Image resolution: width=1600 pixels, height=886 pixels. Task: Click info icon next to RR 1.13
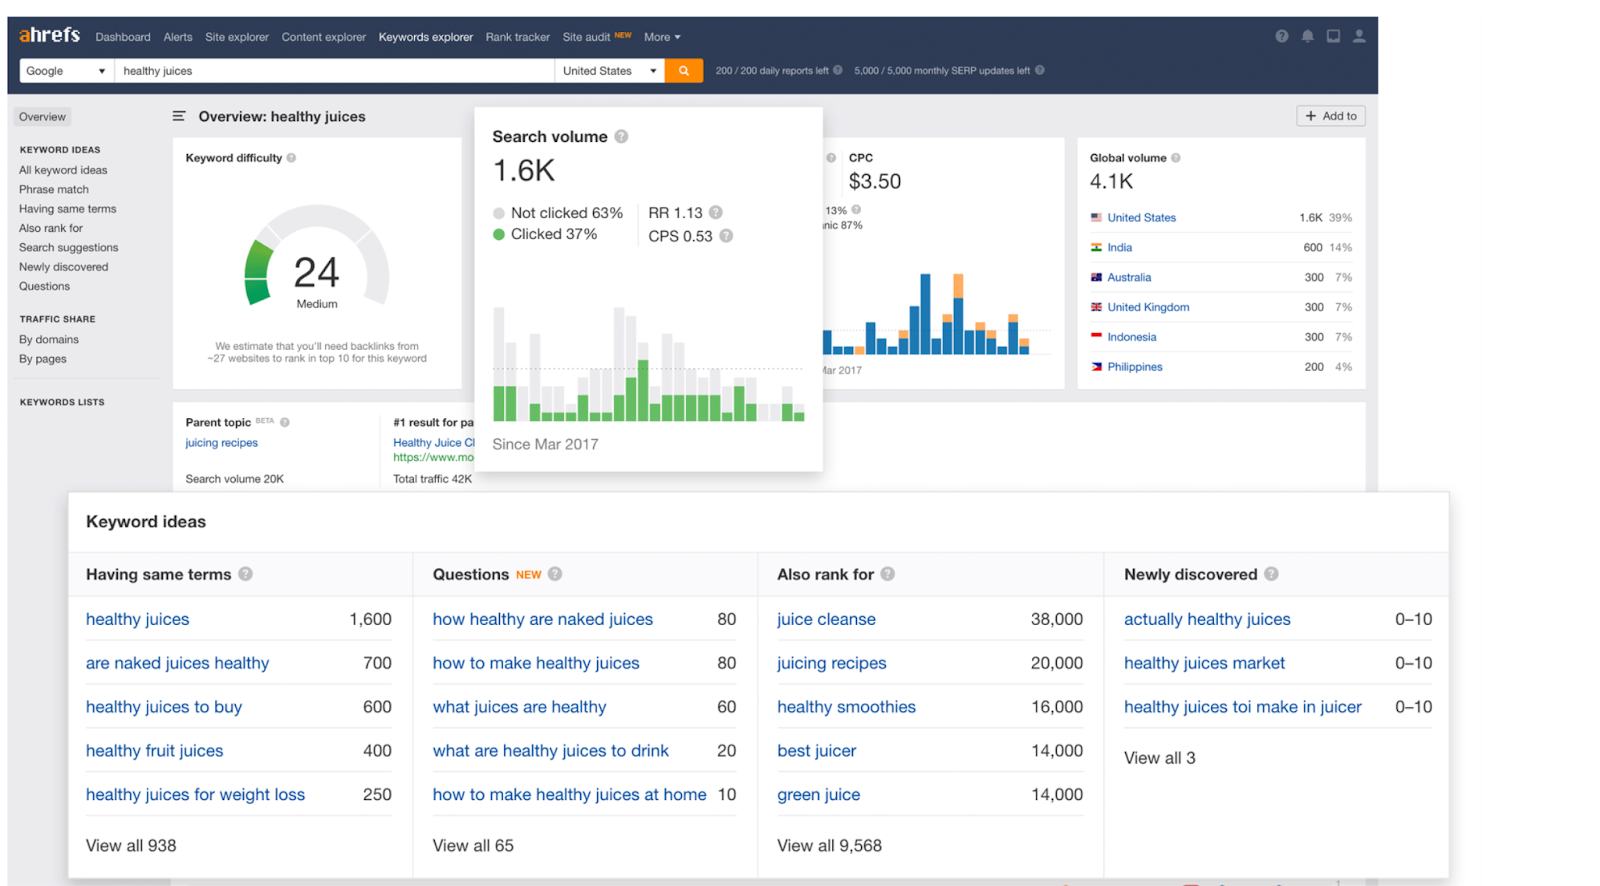pyautogui.click(x=716, y=212)
